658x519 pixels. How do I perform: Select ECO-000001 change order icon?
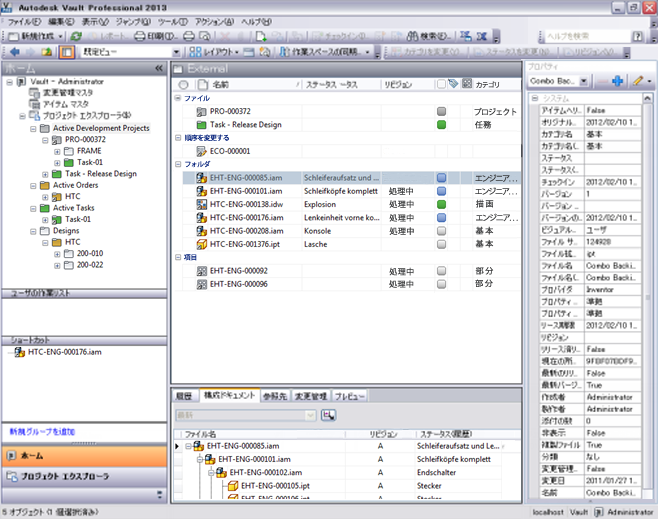coord(201,151)
